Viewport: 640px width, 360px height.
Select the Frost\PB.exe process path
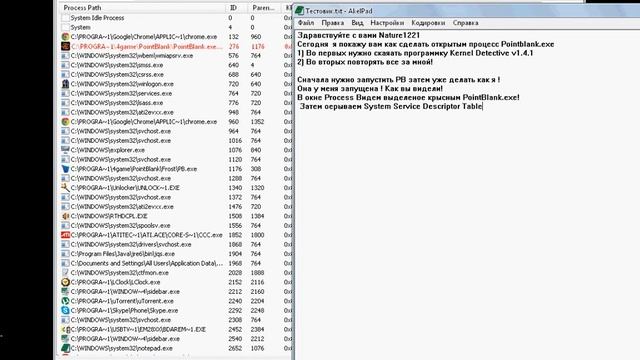[134, 169]
